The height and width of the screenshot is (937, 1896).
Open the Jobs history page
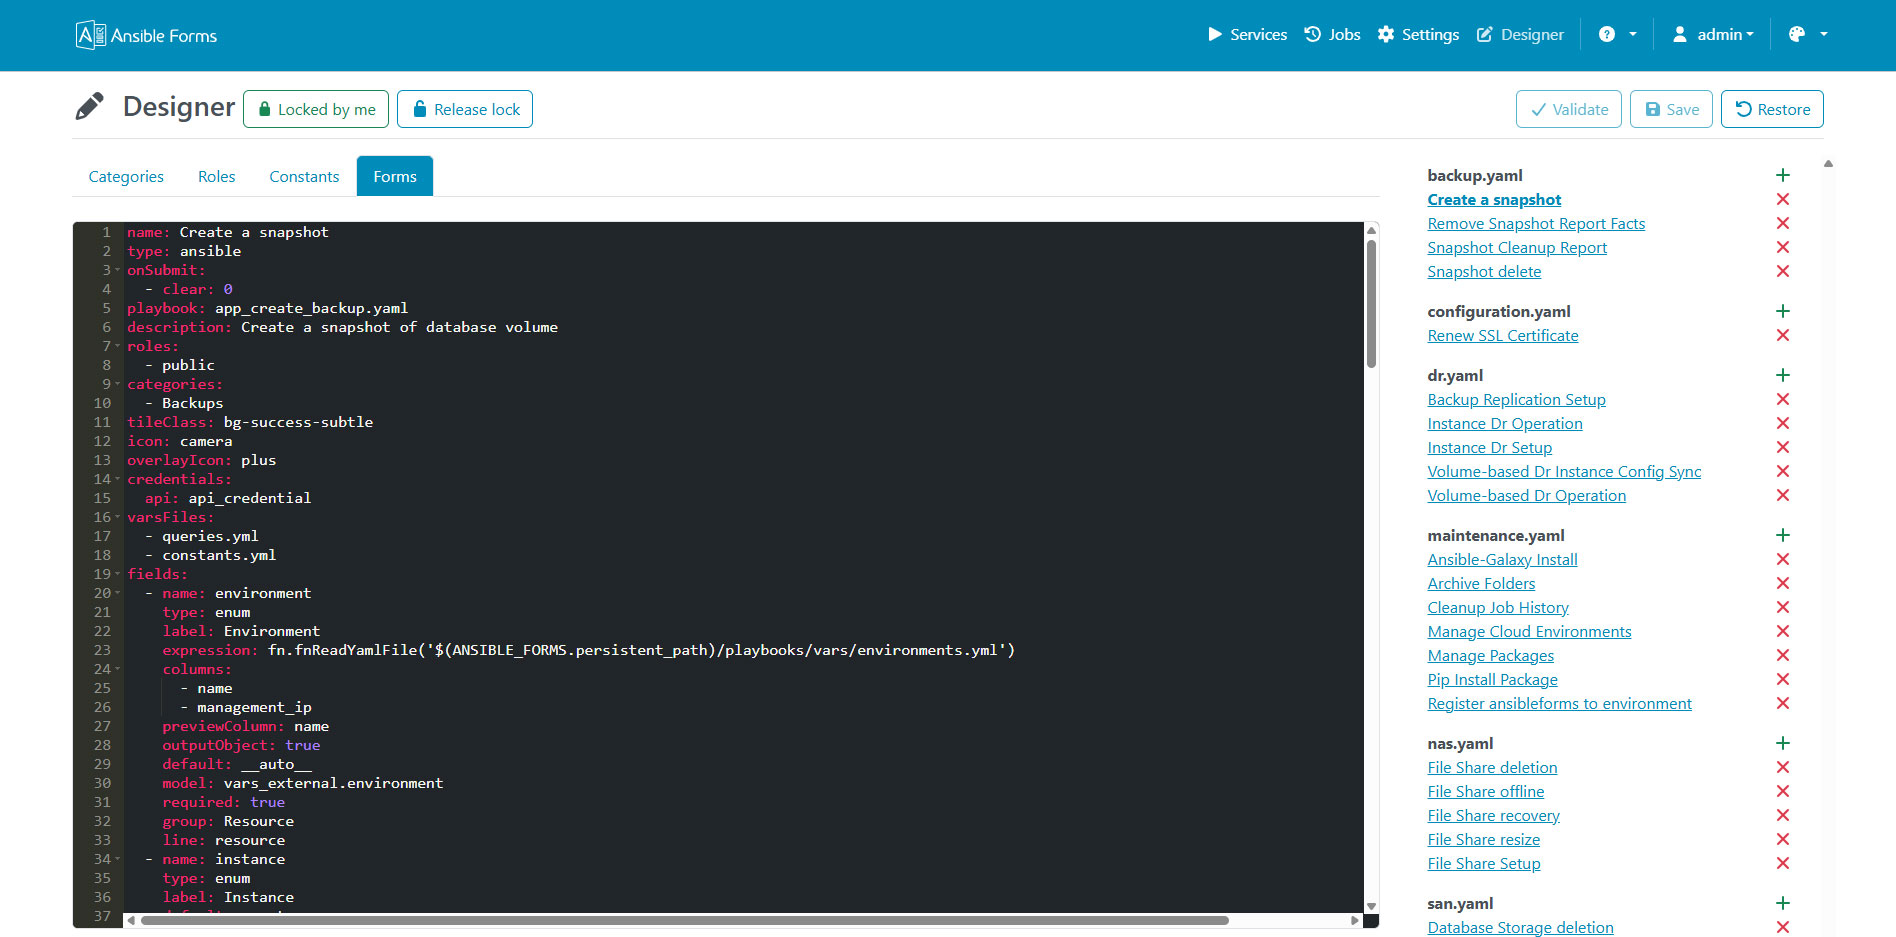(1331, 34)
